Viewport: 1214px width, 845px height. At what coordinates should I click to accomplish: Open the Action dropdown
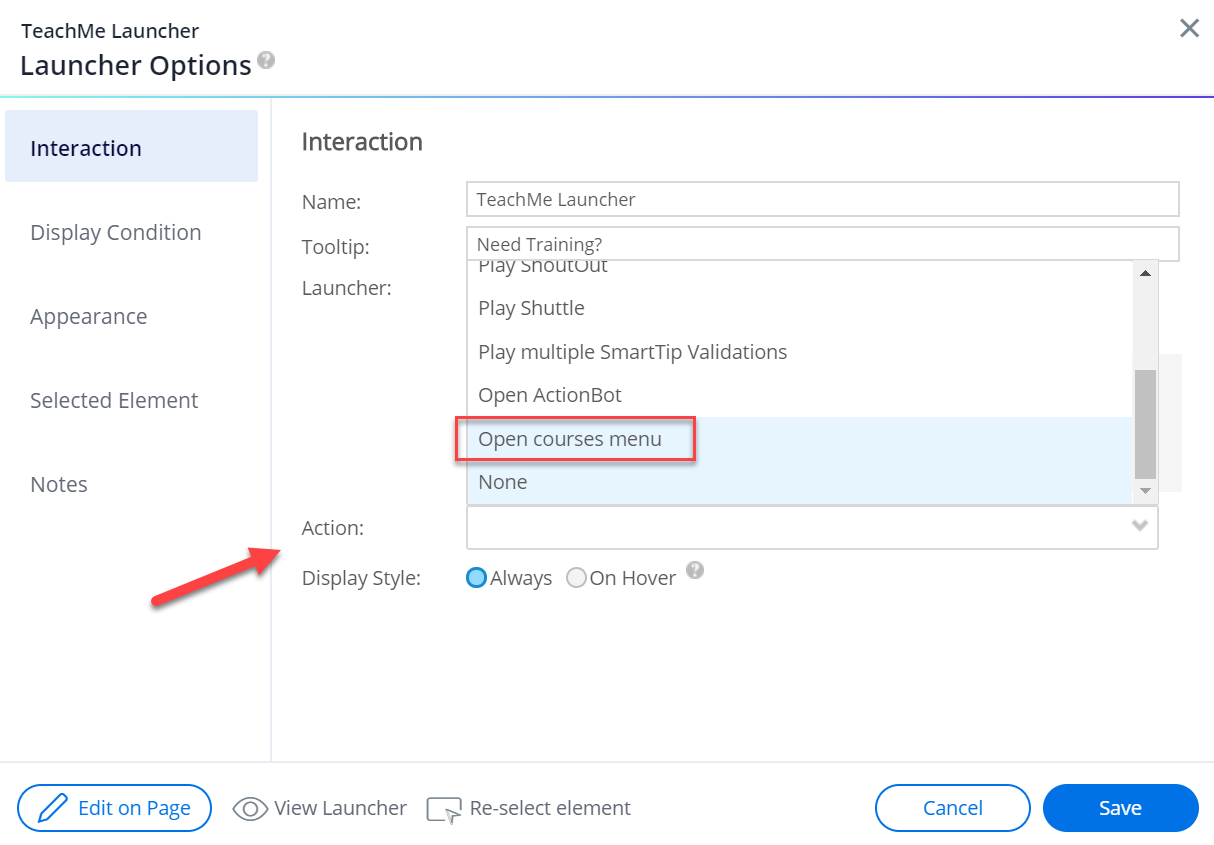tap(1139, 527)
